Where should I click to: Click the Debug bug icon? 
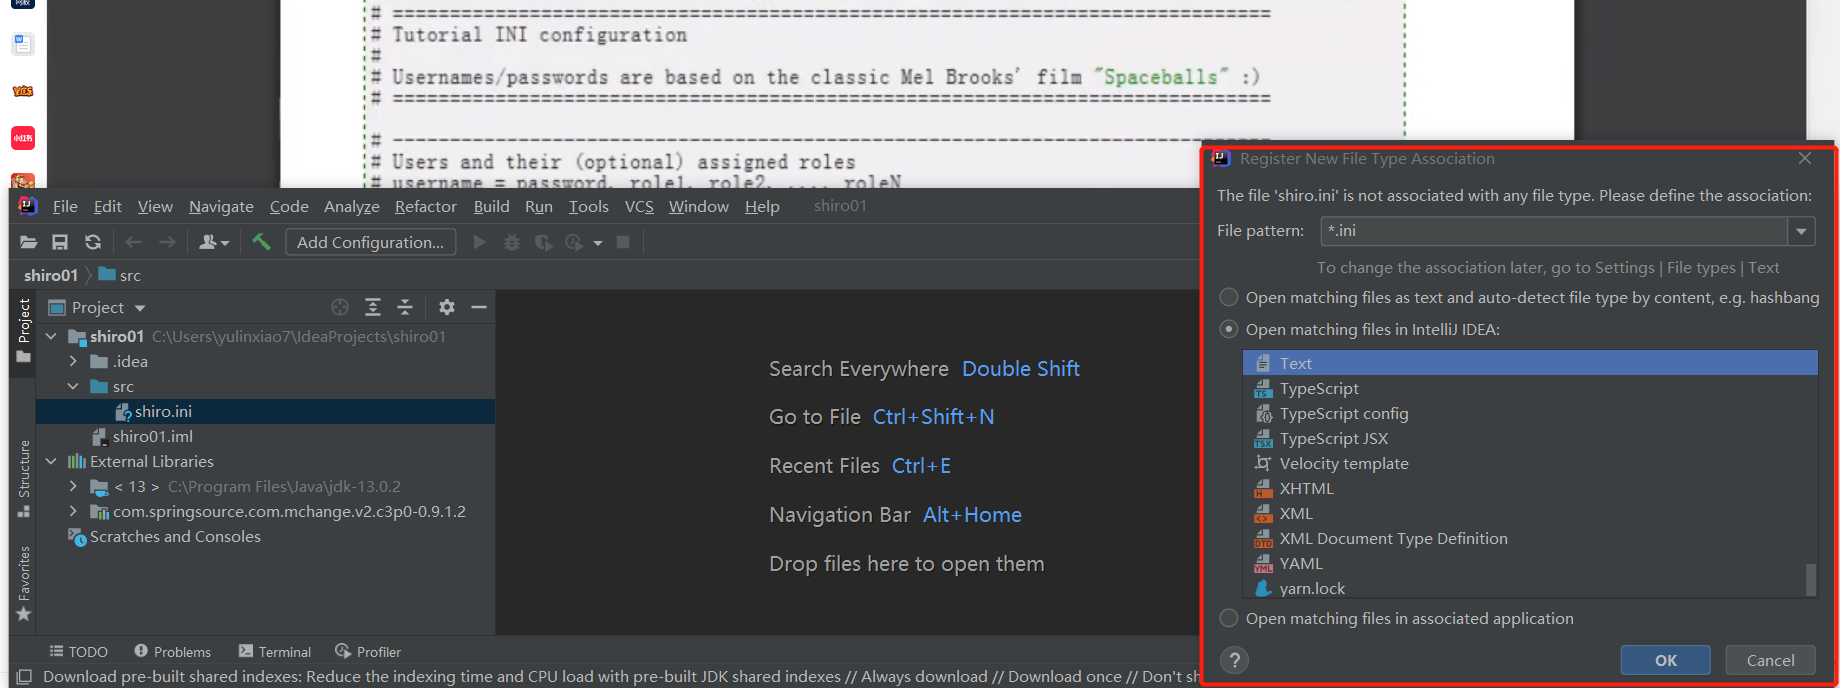point(512,242)
